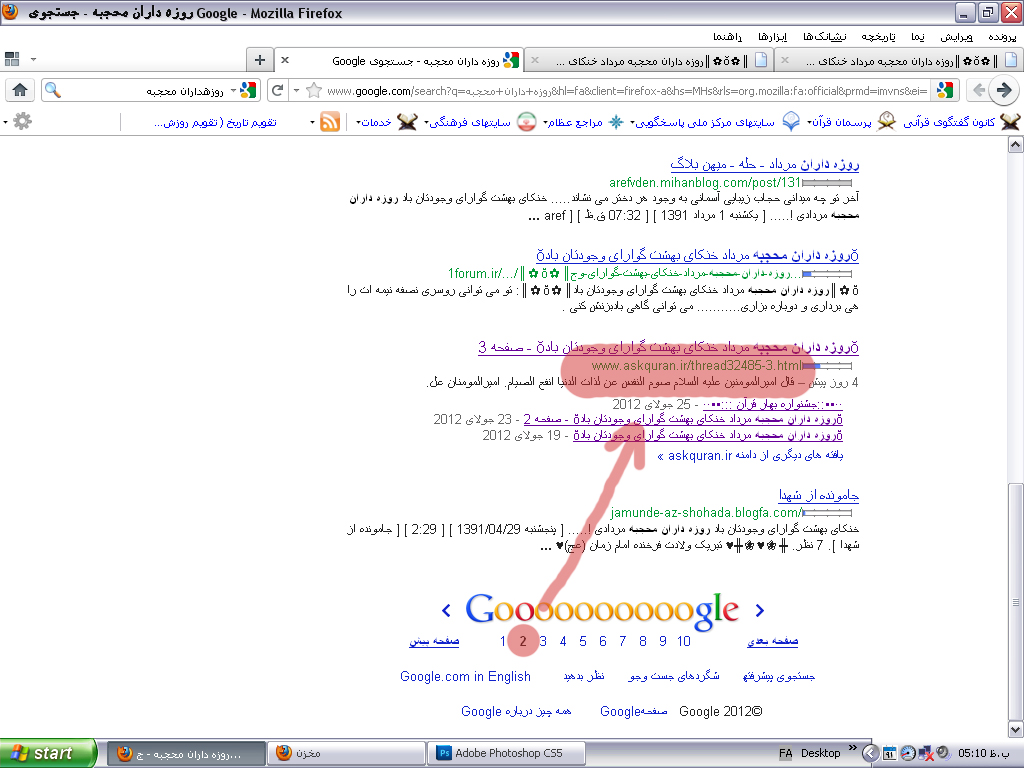Open the پرونده (File) menu

coord(1002,37)
